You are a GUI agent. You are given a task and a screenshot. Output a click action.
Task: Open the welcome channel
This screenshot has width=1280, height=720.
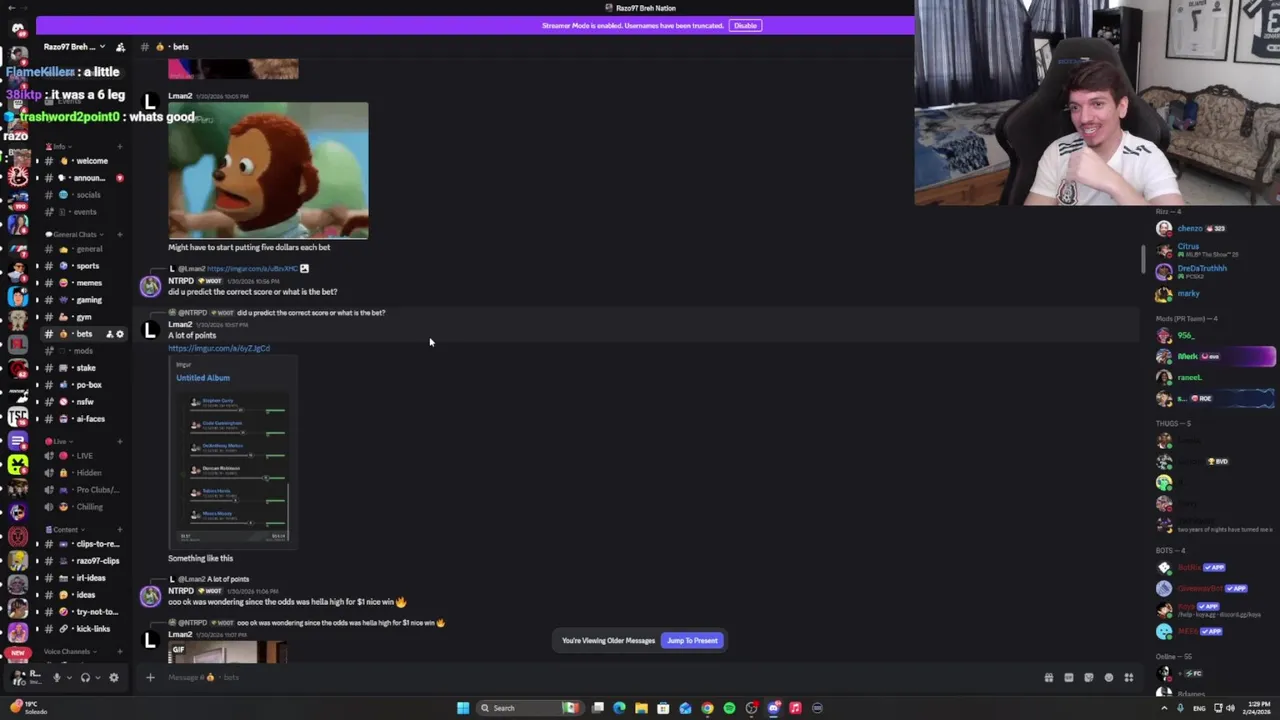[x=85, y=161]
